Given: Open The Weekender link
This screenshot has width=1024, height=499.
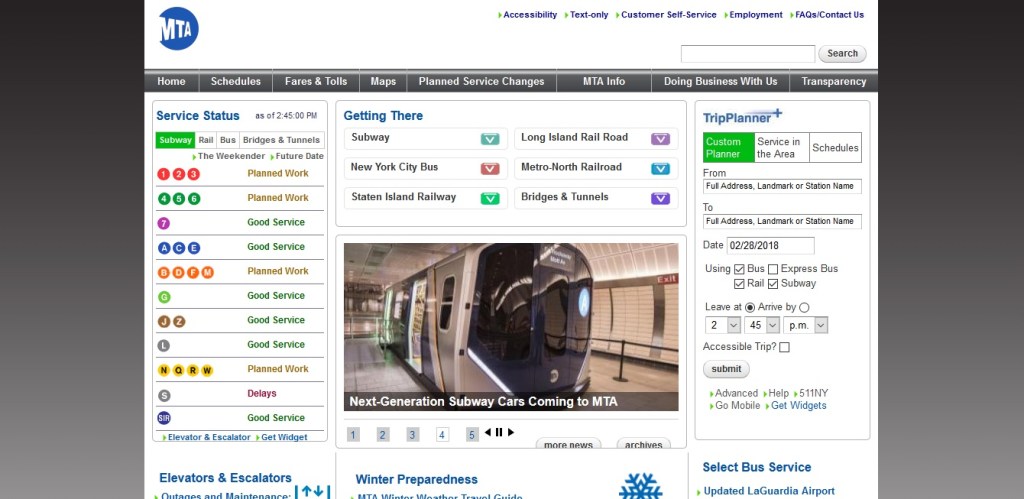Looking at the screenshot, I should click(x=229, y=157).
